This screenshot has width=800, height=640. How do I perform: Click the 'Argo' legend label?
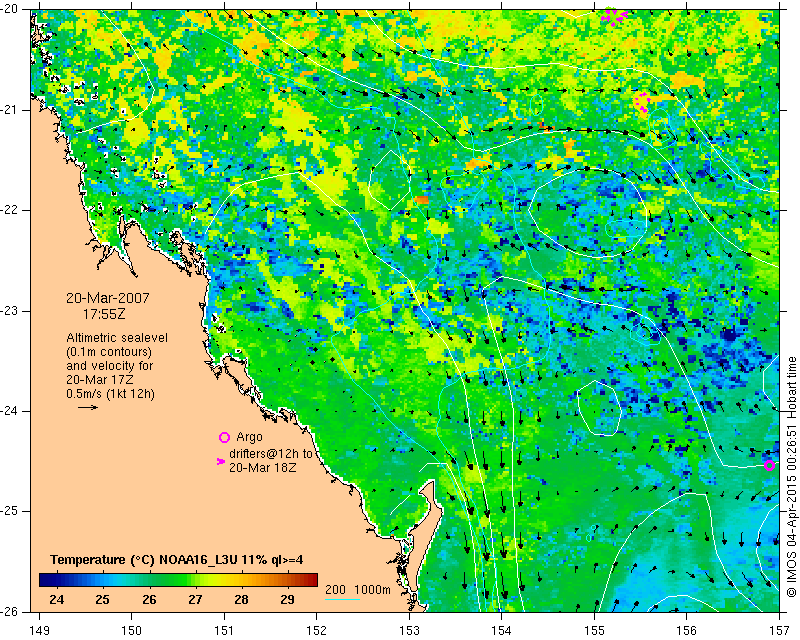249,437
